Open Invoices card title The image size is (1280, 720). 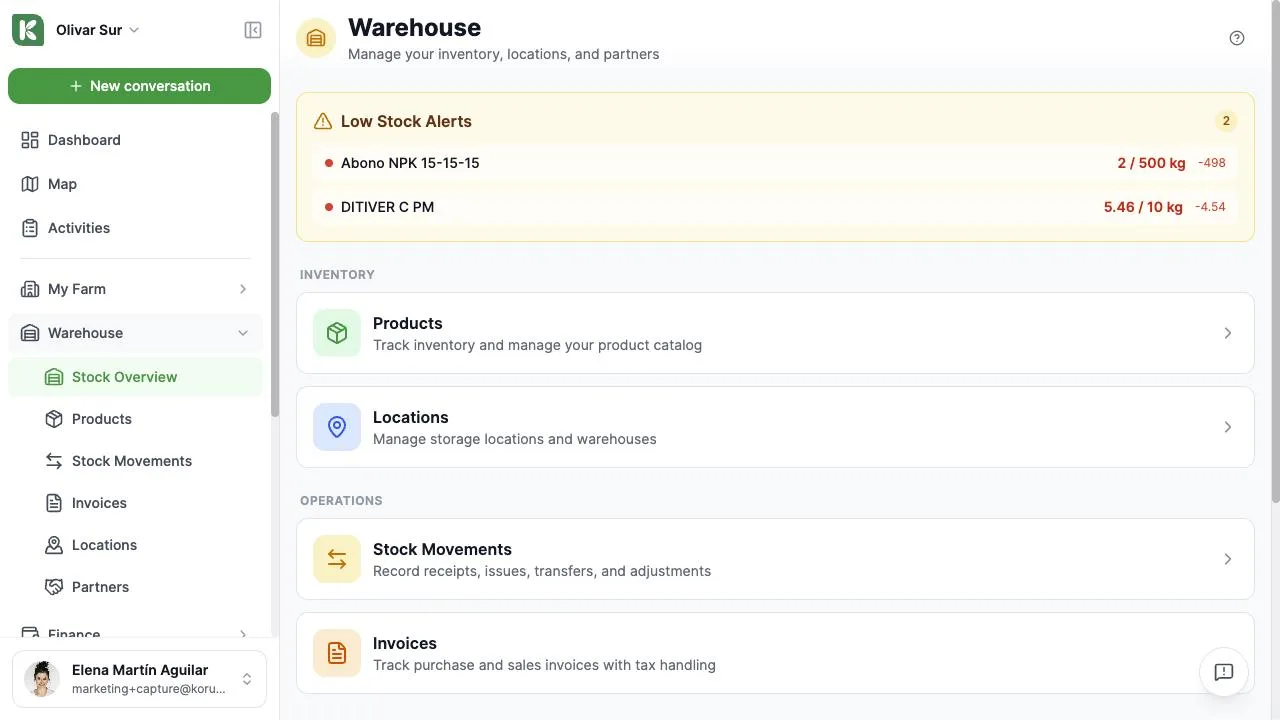click(405, 643)
